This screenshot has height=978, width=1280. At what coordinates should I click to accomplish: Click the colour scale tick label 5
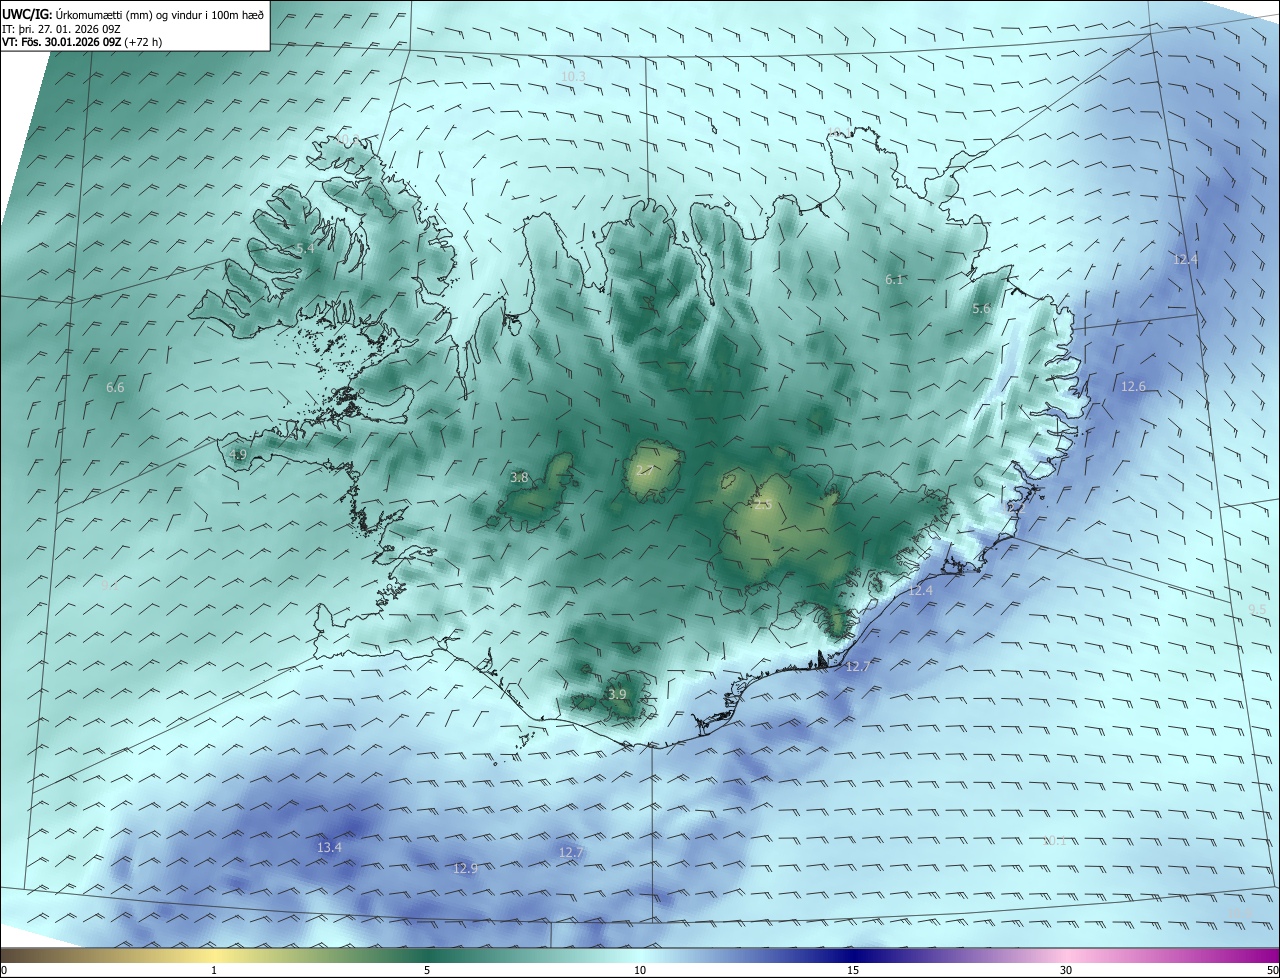coord(427,970)
